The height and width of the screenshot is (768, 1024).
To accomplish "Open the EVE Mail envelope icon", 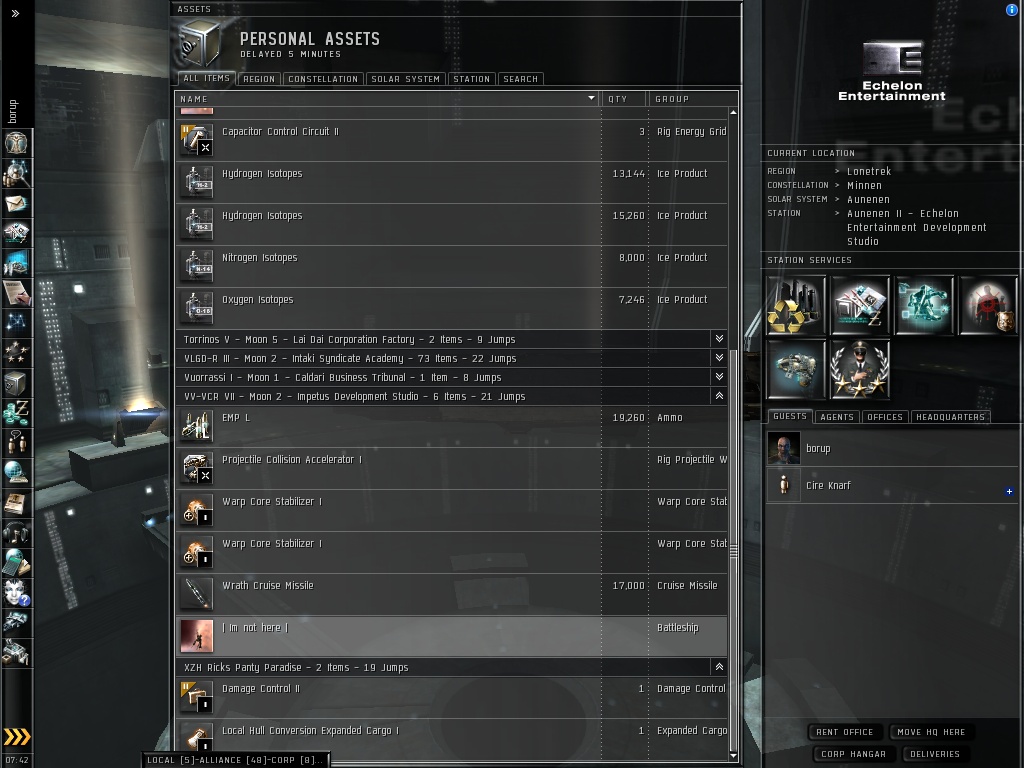I will coord(16,204).
